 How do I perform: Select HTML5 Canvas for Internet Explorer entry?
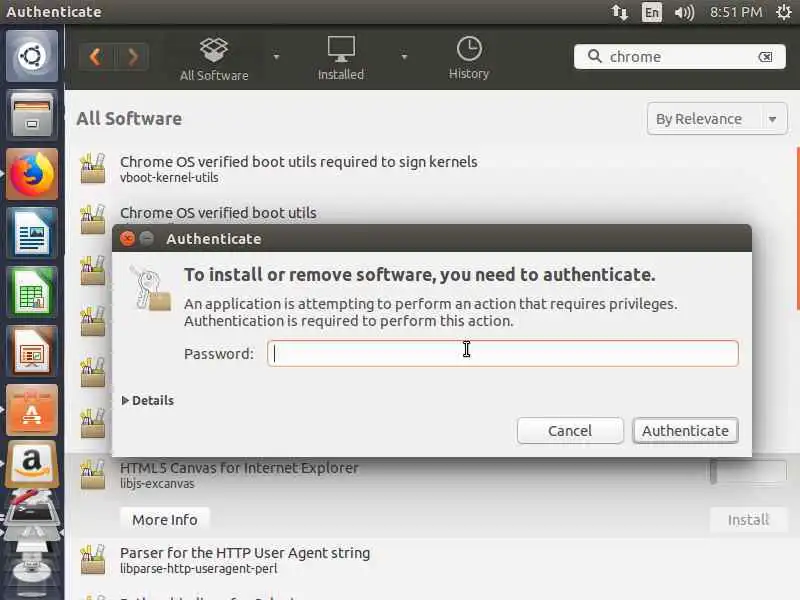pos(239,468)
